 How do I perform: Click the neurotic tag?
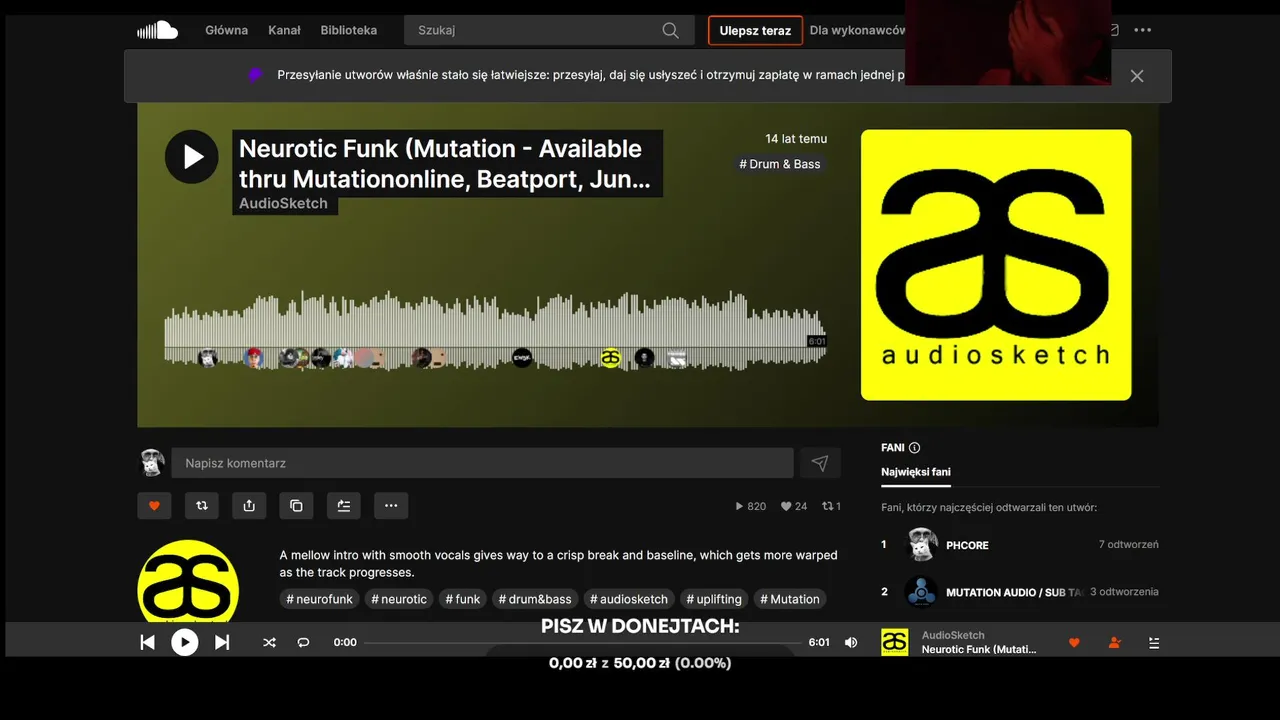(x=399, y=599)
